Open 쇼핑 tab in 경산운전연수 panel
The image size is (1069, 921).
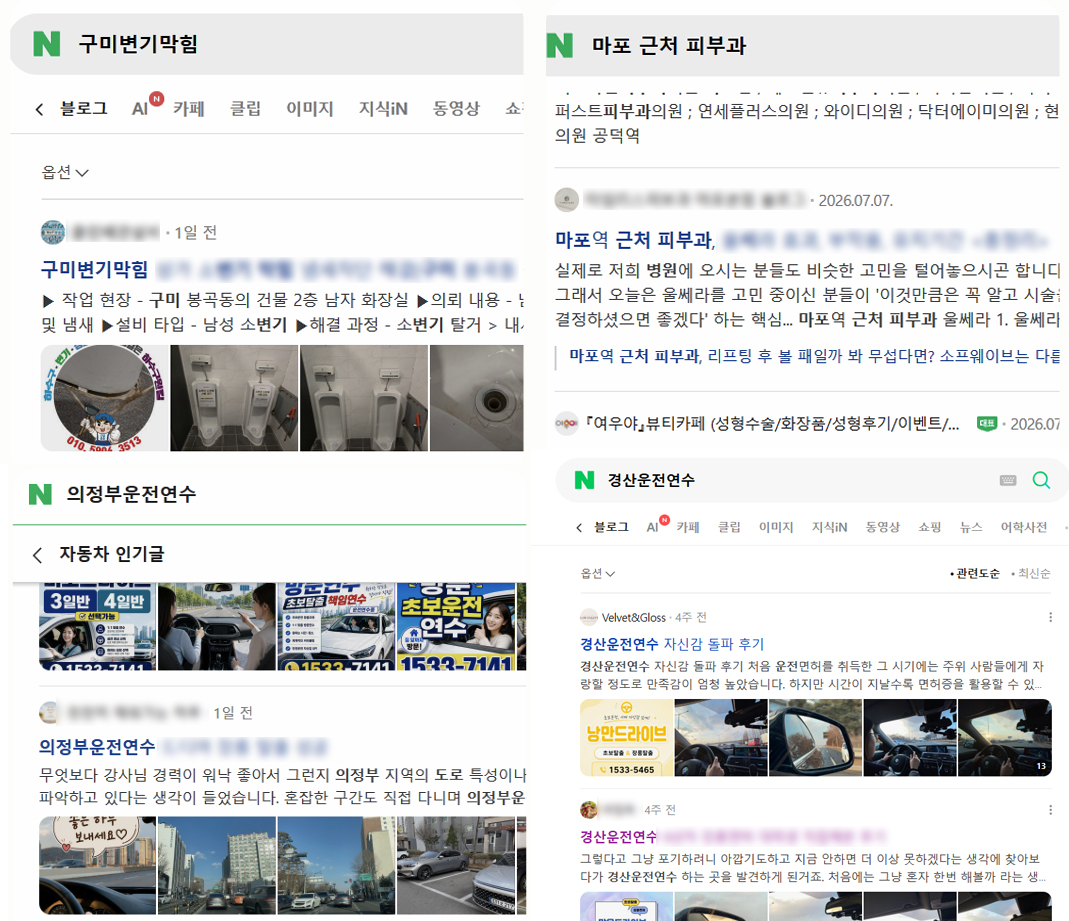click(930, 527)
